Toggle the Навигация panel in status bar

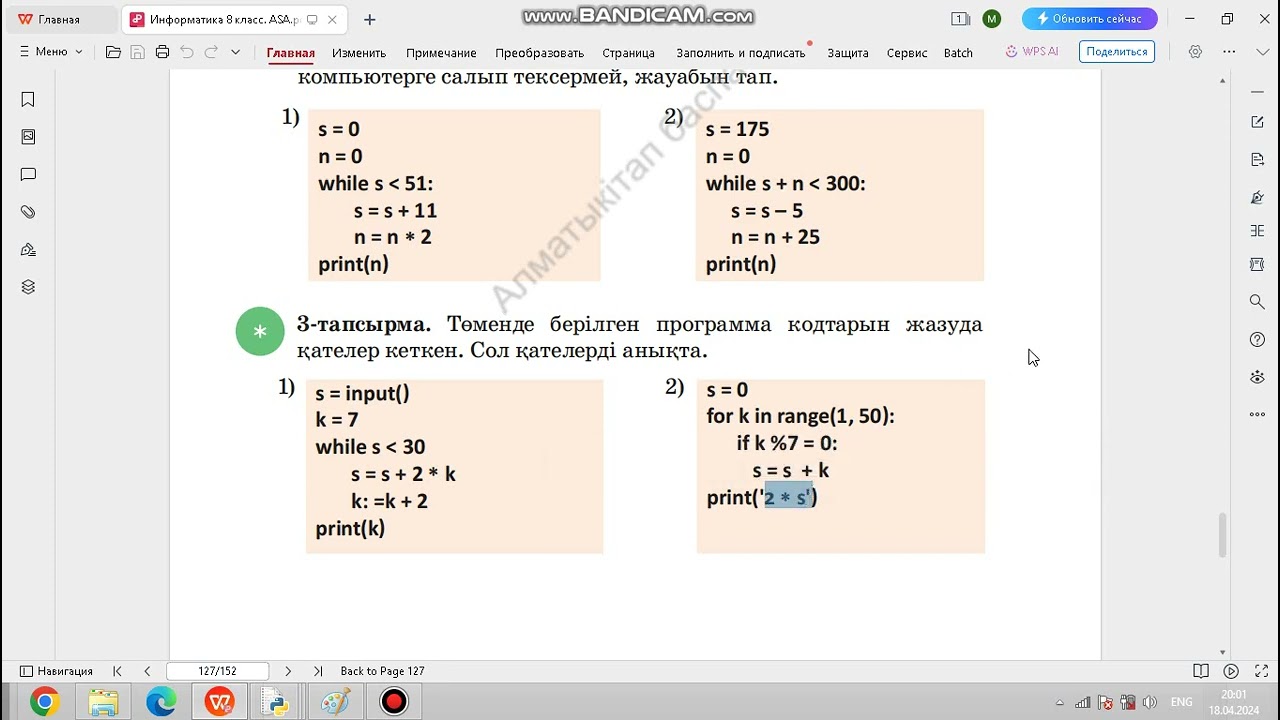coord(57,671)
